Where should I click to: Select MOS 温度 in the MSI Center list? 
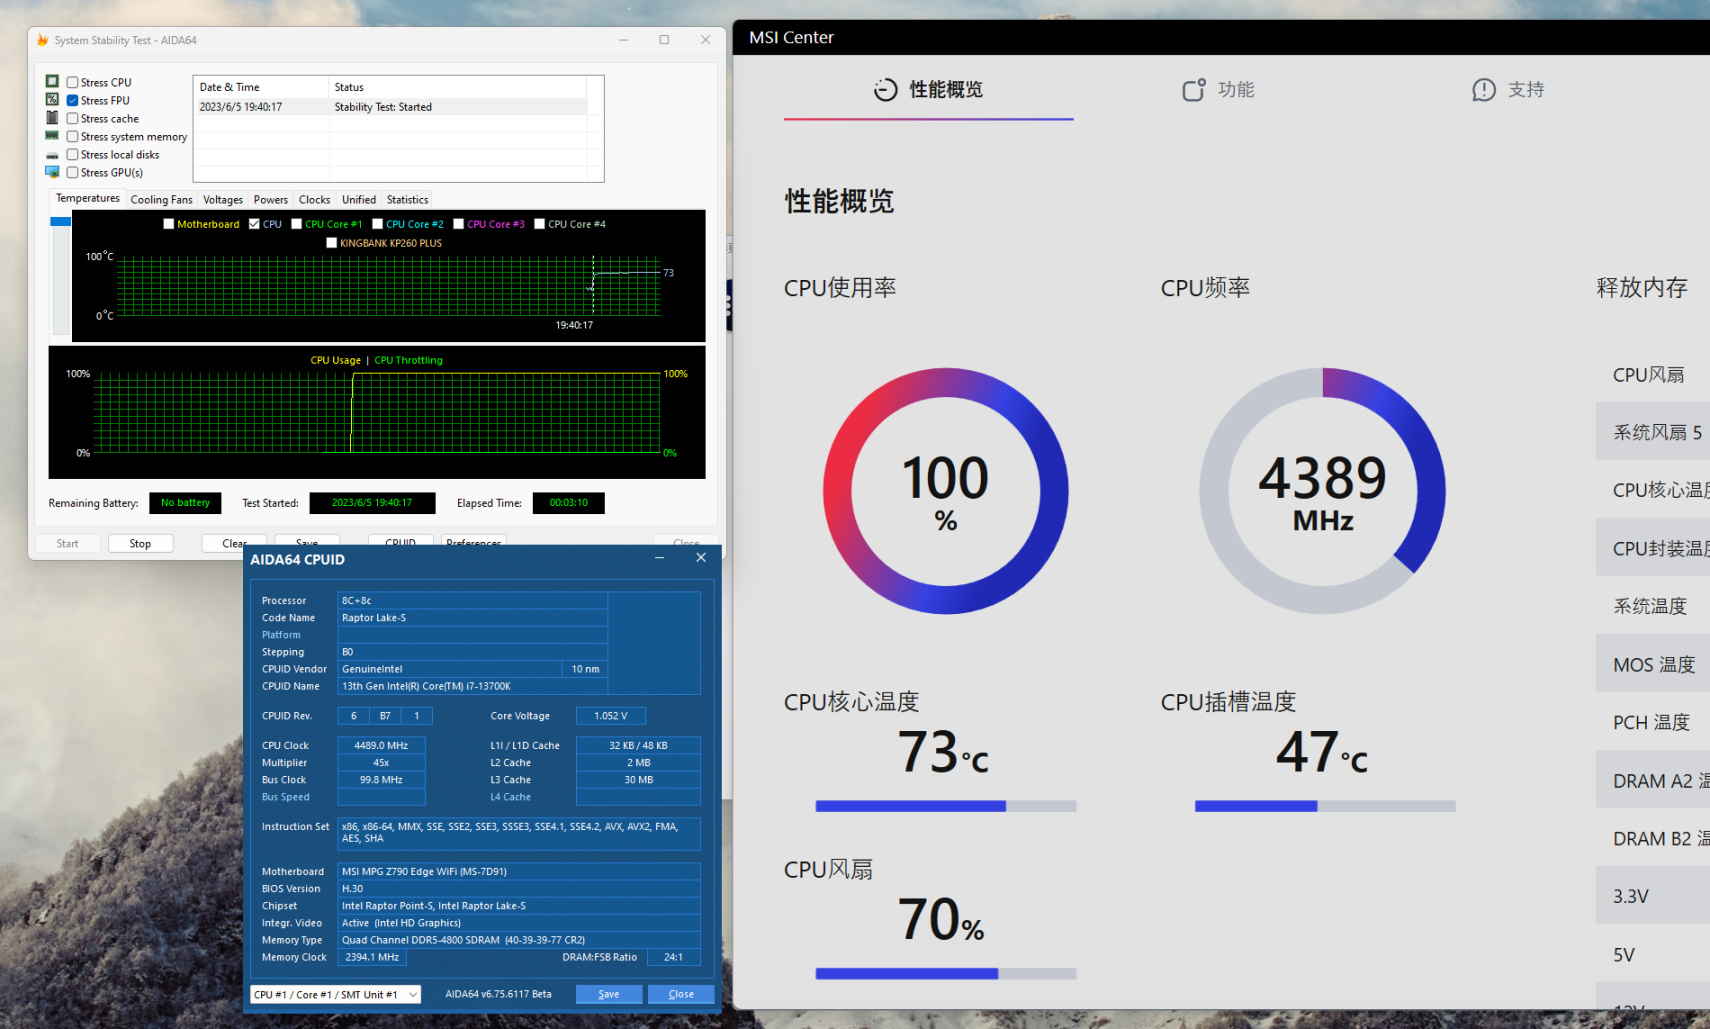coord(1653,664)
